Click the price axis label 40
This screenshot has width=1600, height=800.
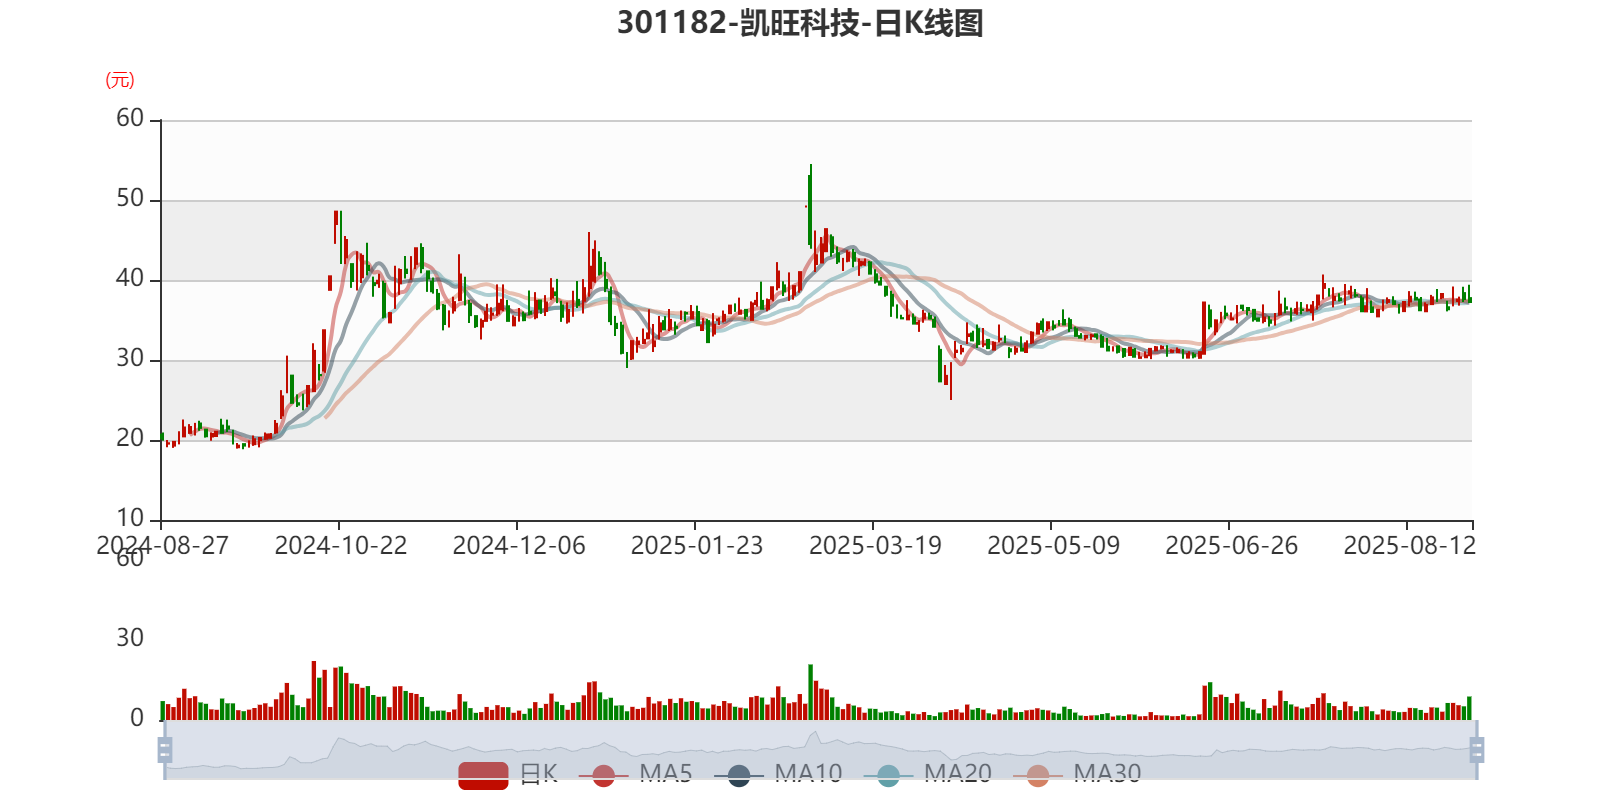point(130,278)
